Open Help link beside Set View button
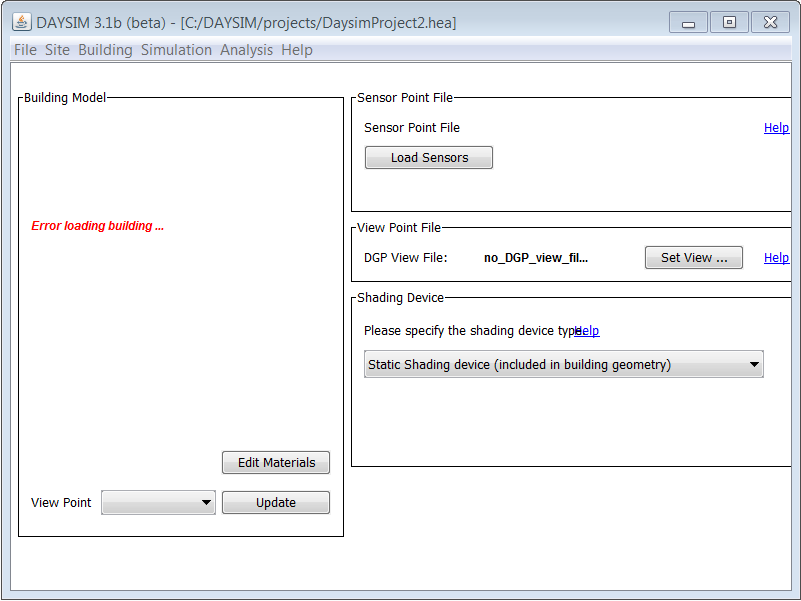 [x=776, y=258]
